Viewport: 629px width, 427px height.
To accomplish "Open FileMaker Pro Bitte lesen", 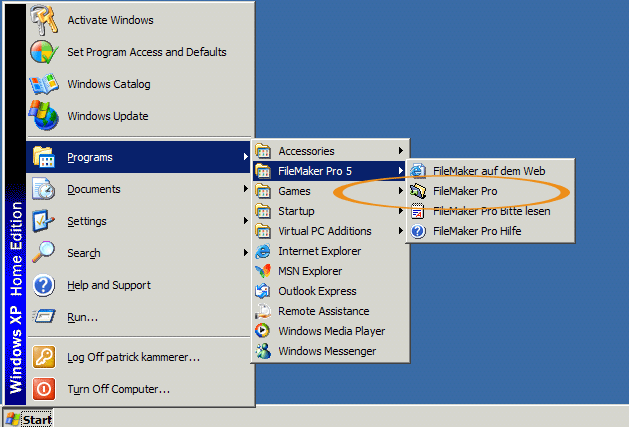I will click(491, 211).
